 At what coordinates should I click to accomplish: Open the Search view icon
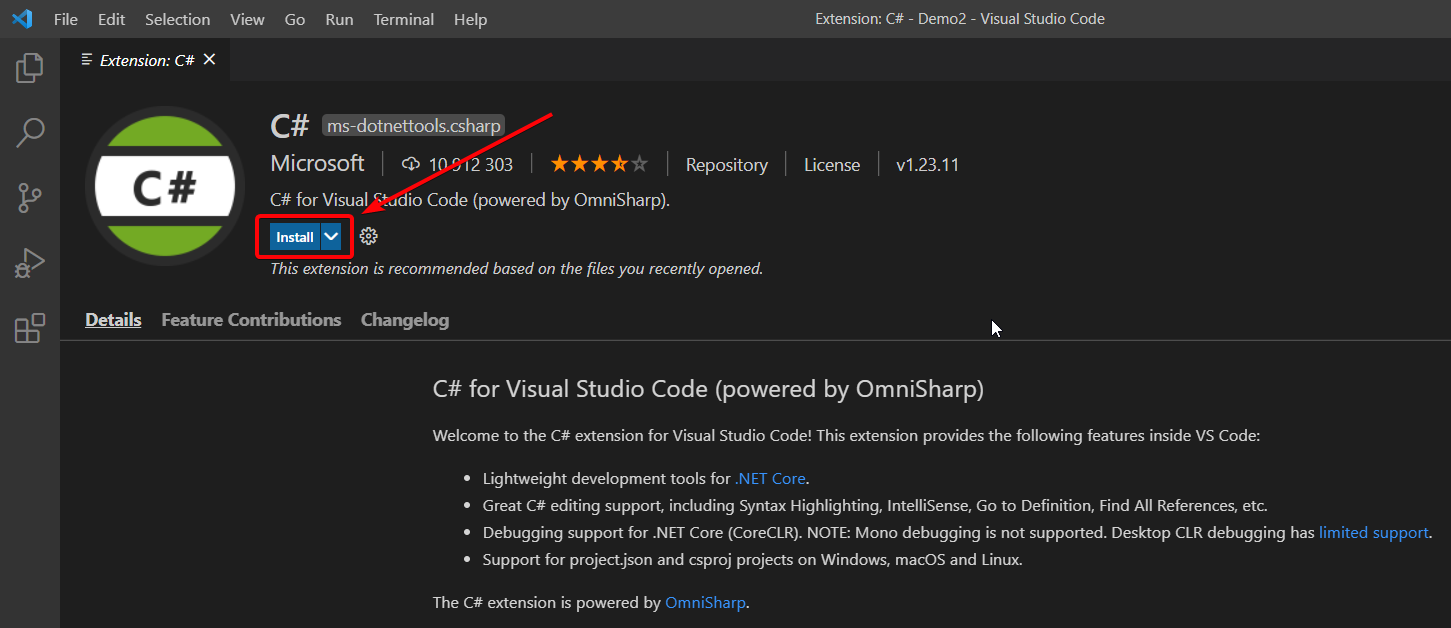pyautogui.click(x=29, y=132)
